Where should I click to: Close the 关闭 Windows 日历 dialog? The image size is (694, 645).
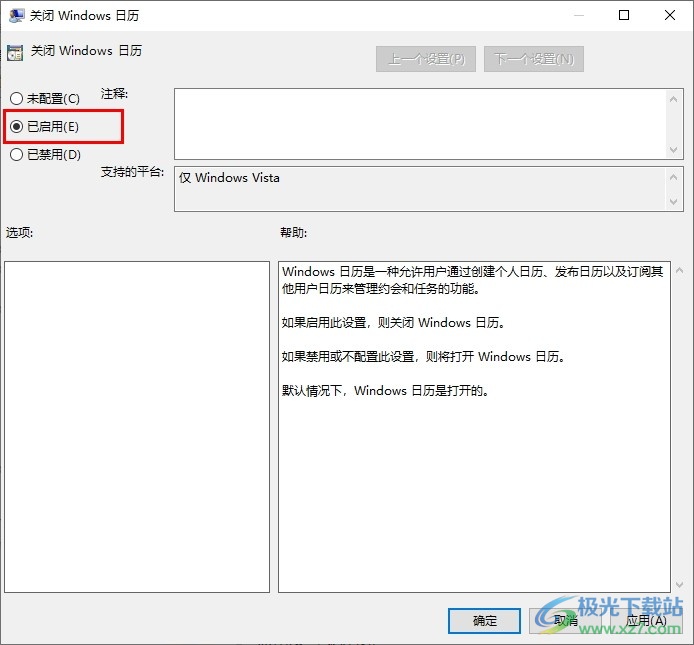(x=670, y=15)
